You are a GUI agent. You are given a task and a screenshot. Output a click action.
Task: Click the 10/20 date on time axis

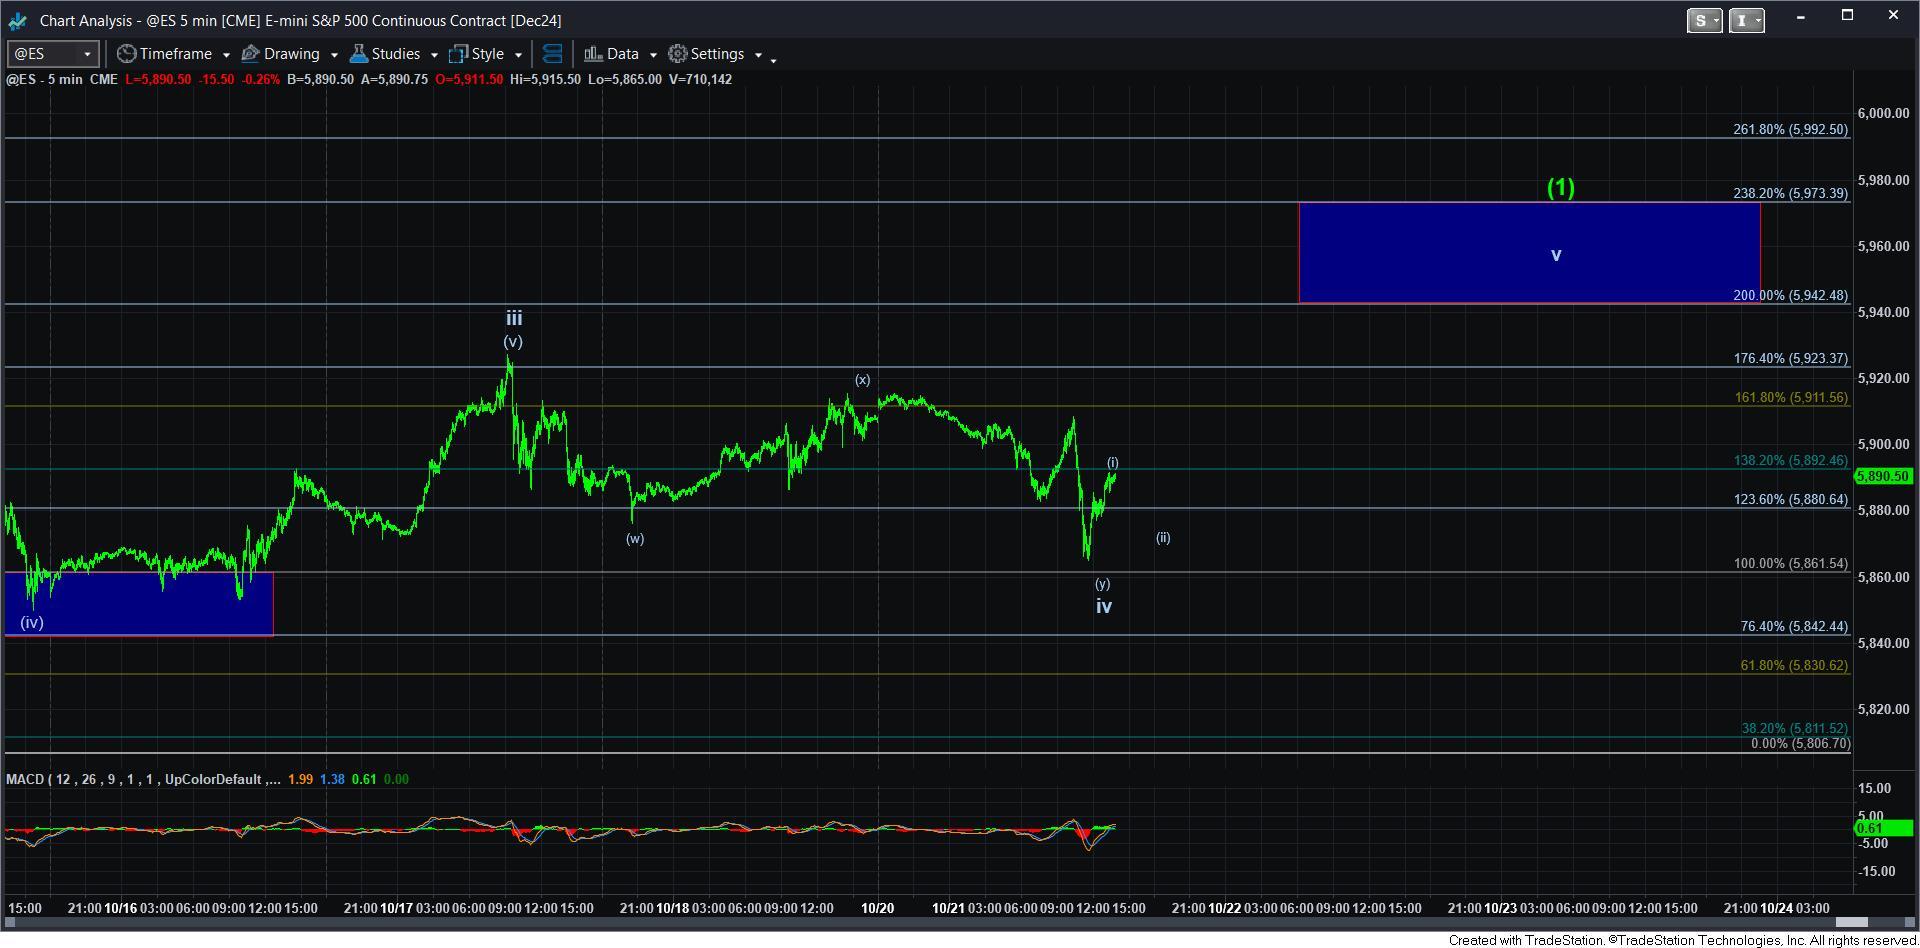[877, 908]
